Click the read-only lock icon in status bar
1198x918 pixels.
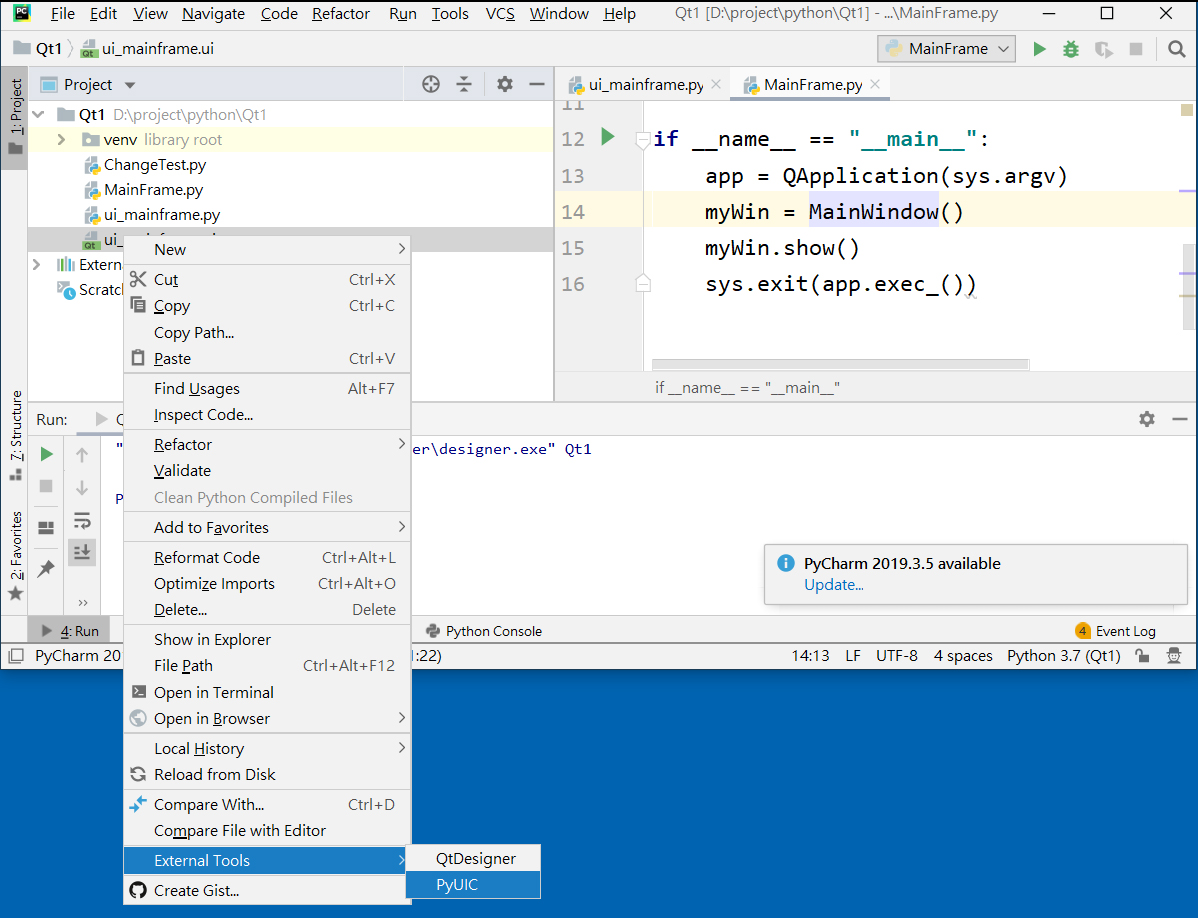(1142, 655)
